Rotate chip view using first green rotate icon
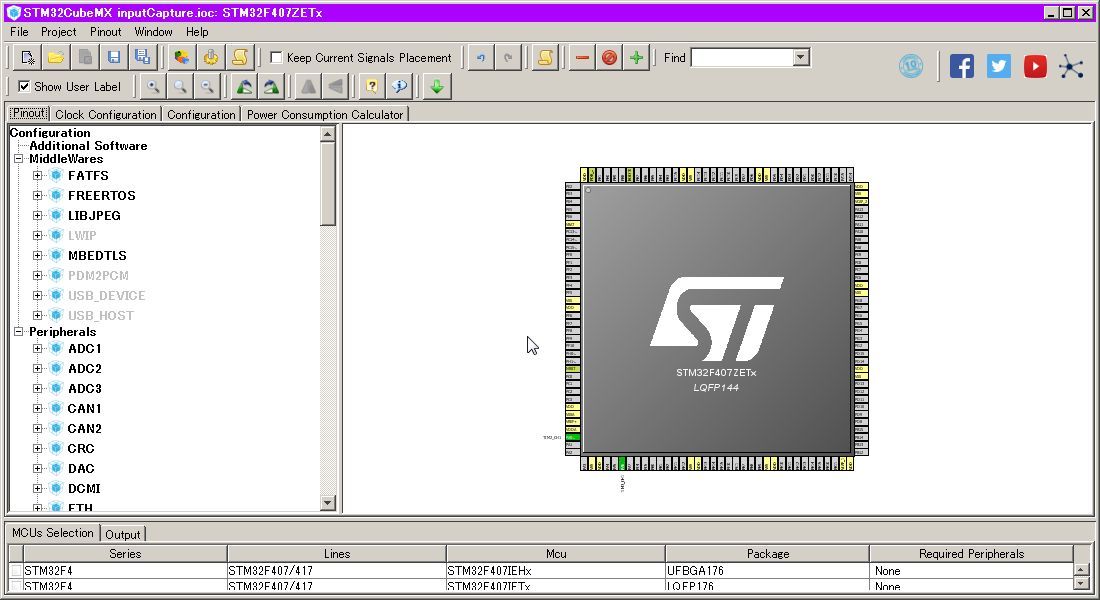 pos(244,86)
